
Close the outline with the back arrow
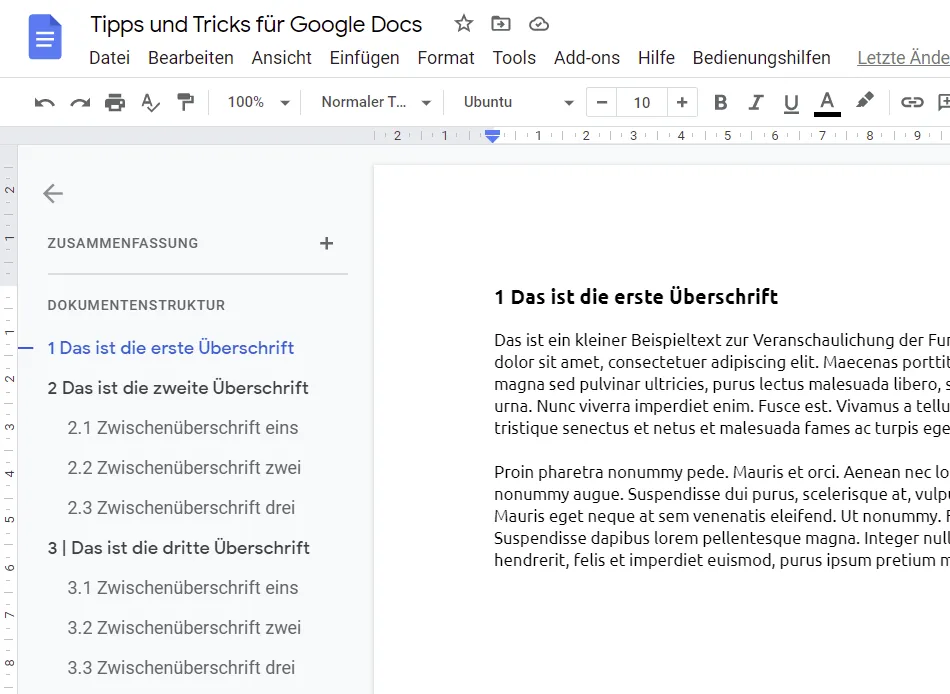tap(53, 194)
